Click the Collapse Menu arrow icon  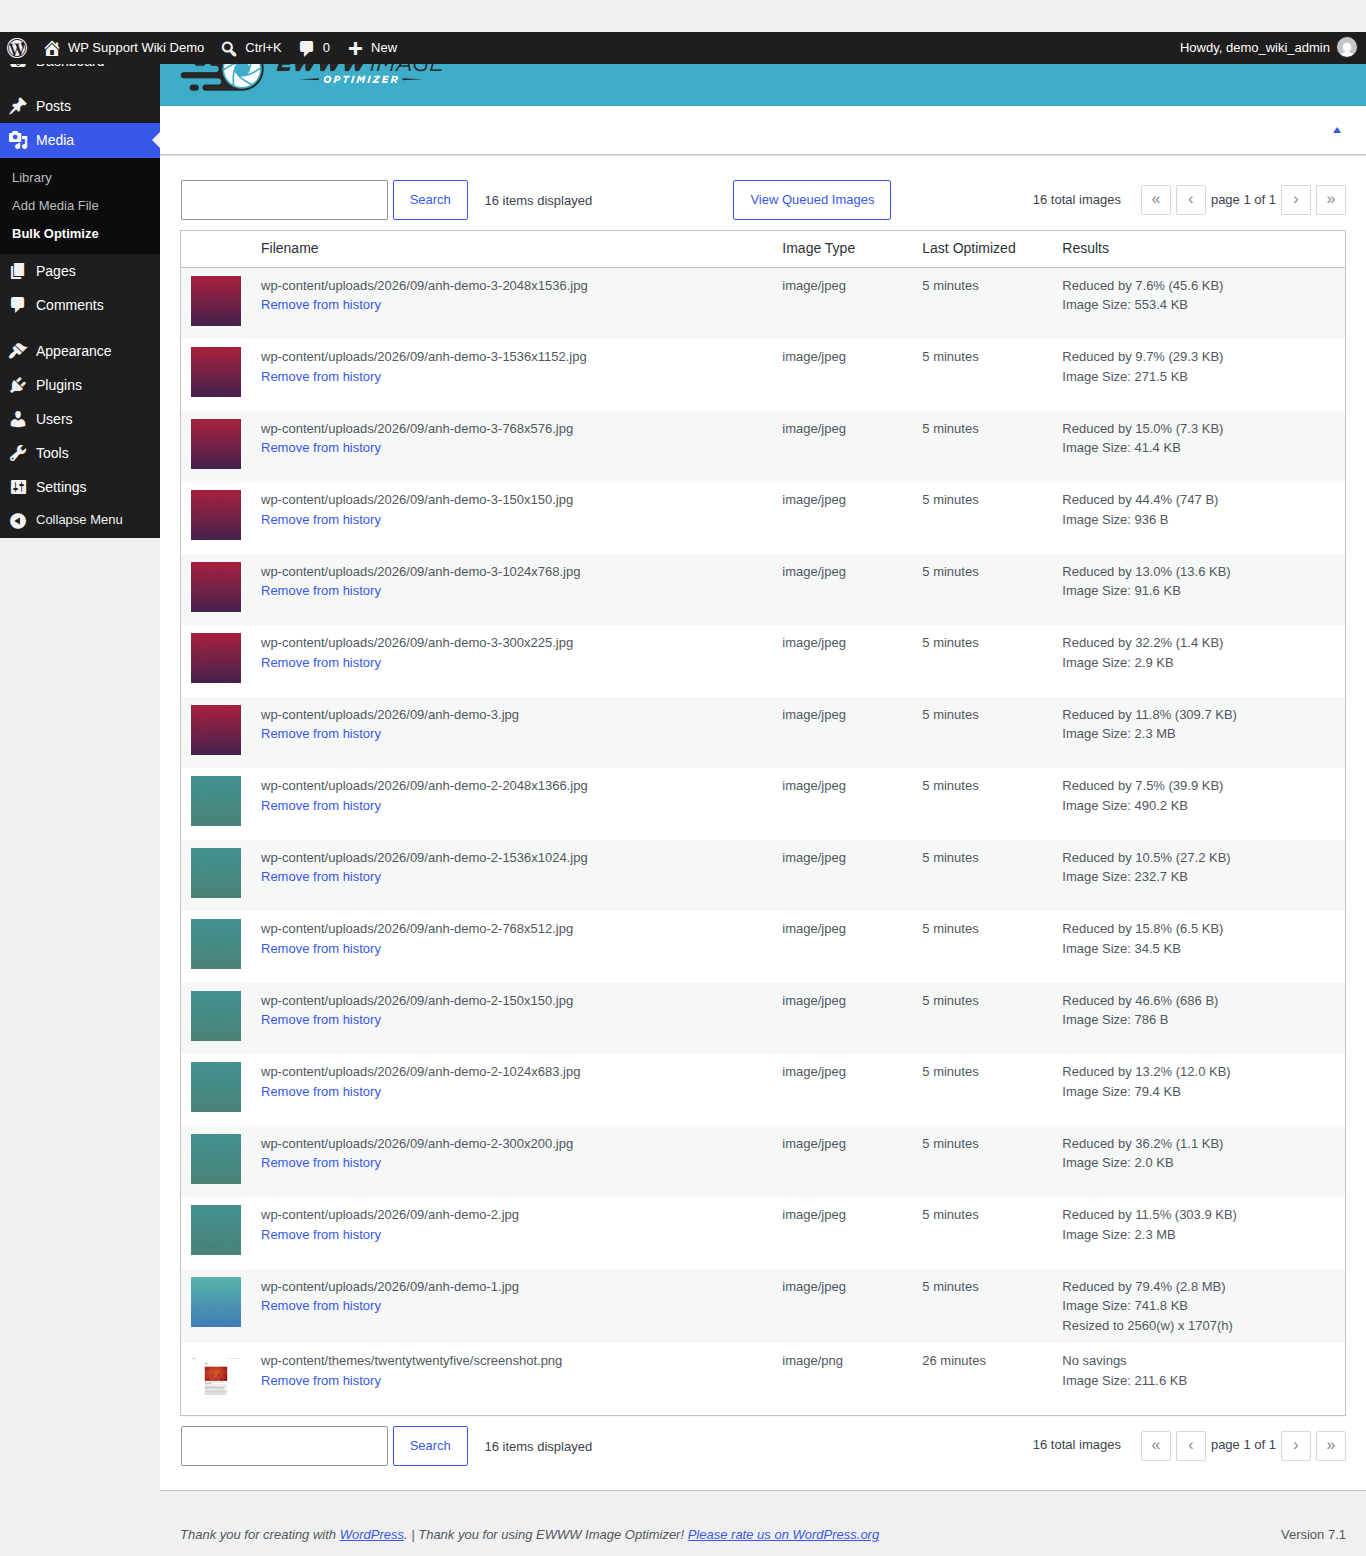click(18, 520)
